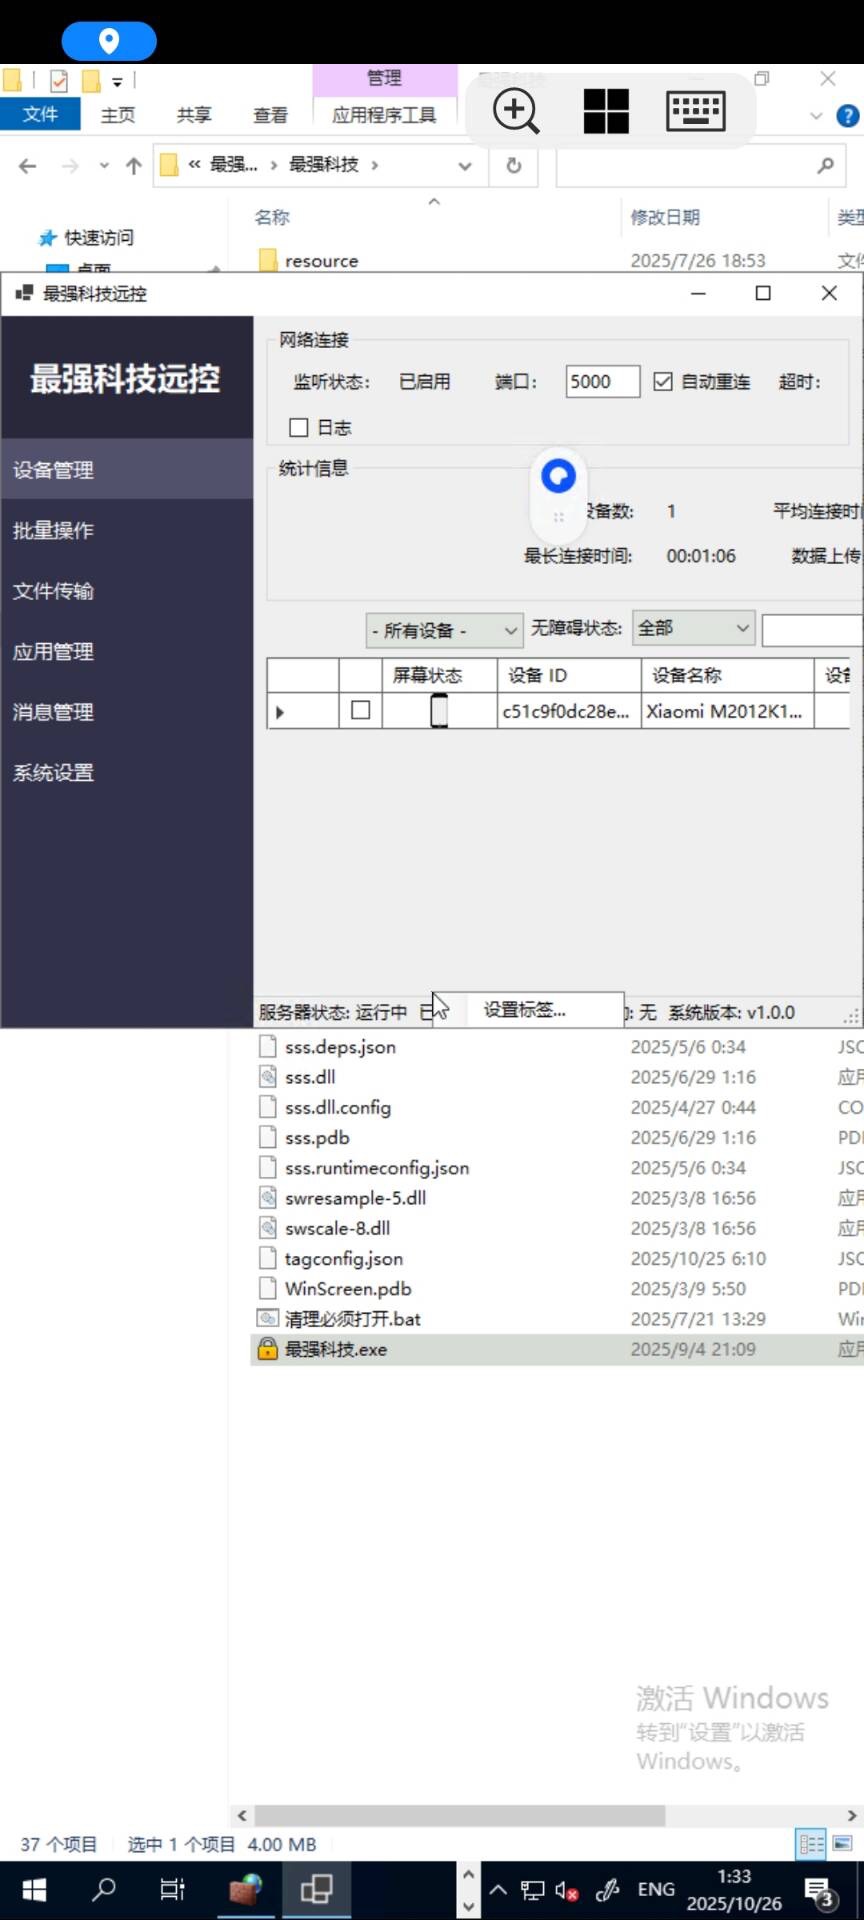Click the zoom-in magnifier icon
This screenshot has width=864, height=1920.
(x=516, y=110)
